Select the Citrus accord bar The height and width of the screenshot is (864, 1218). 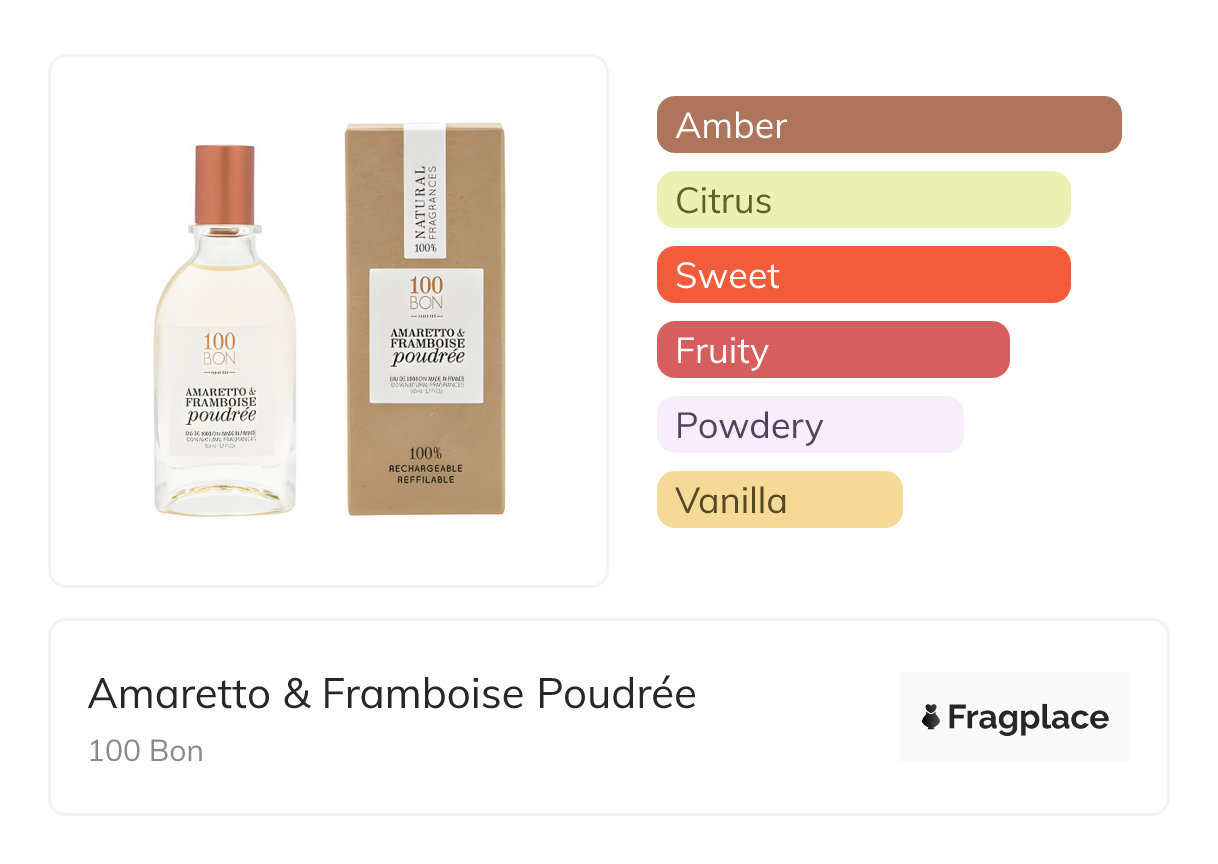point(863,200)
